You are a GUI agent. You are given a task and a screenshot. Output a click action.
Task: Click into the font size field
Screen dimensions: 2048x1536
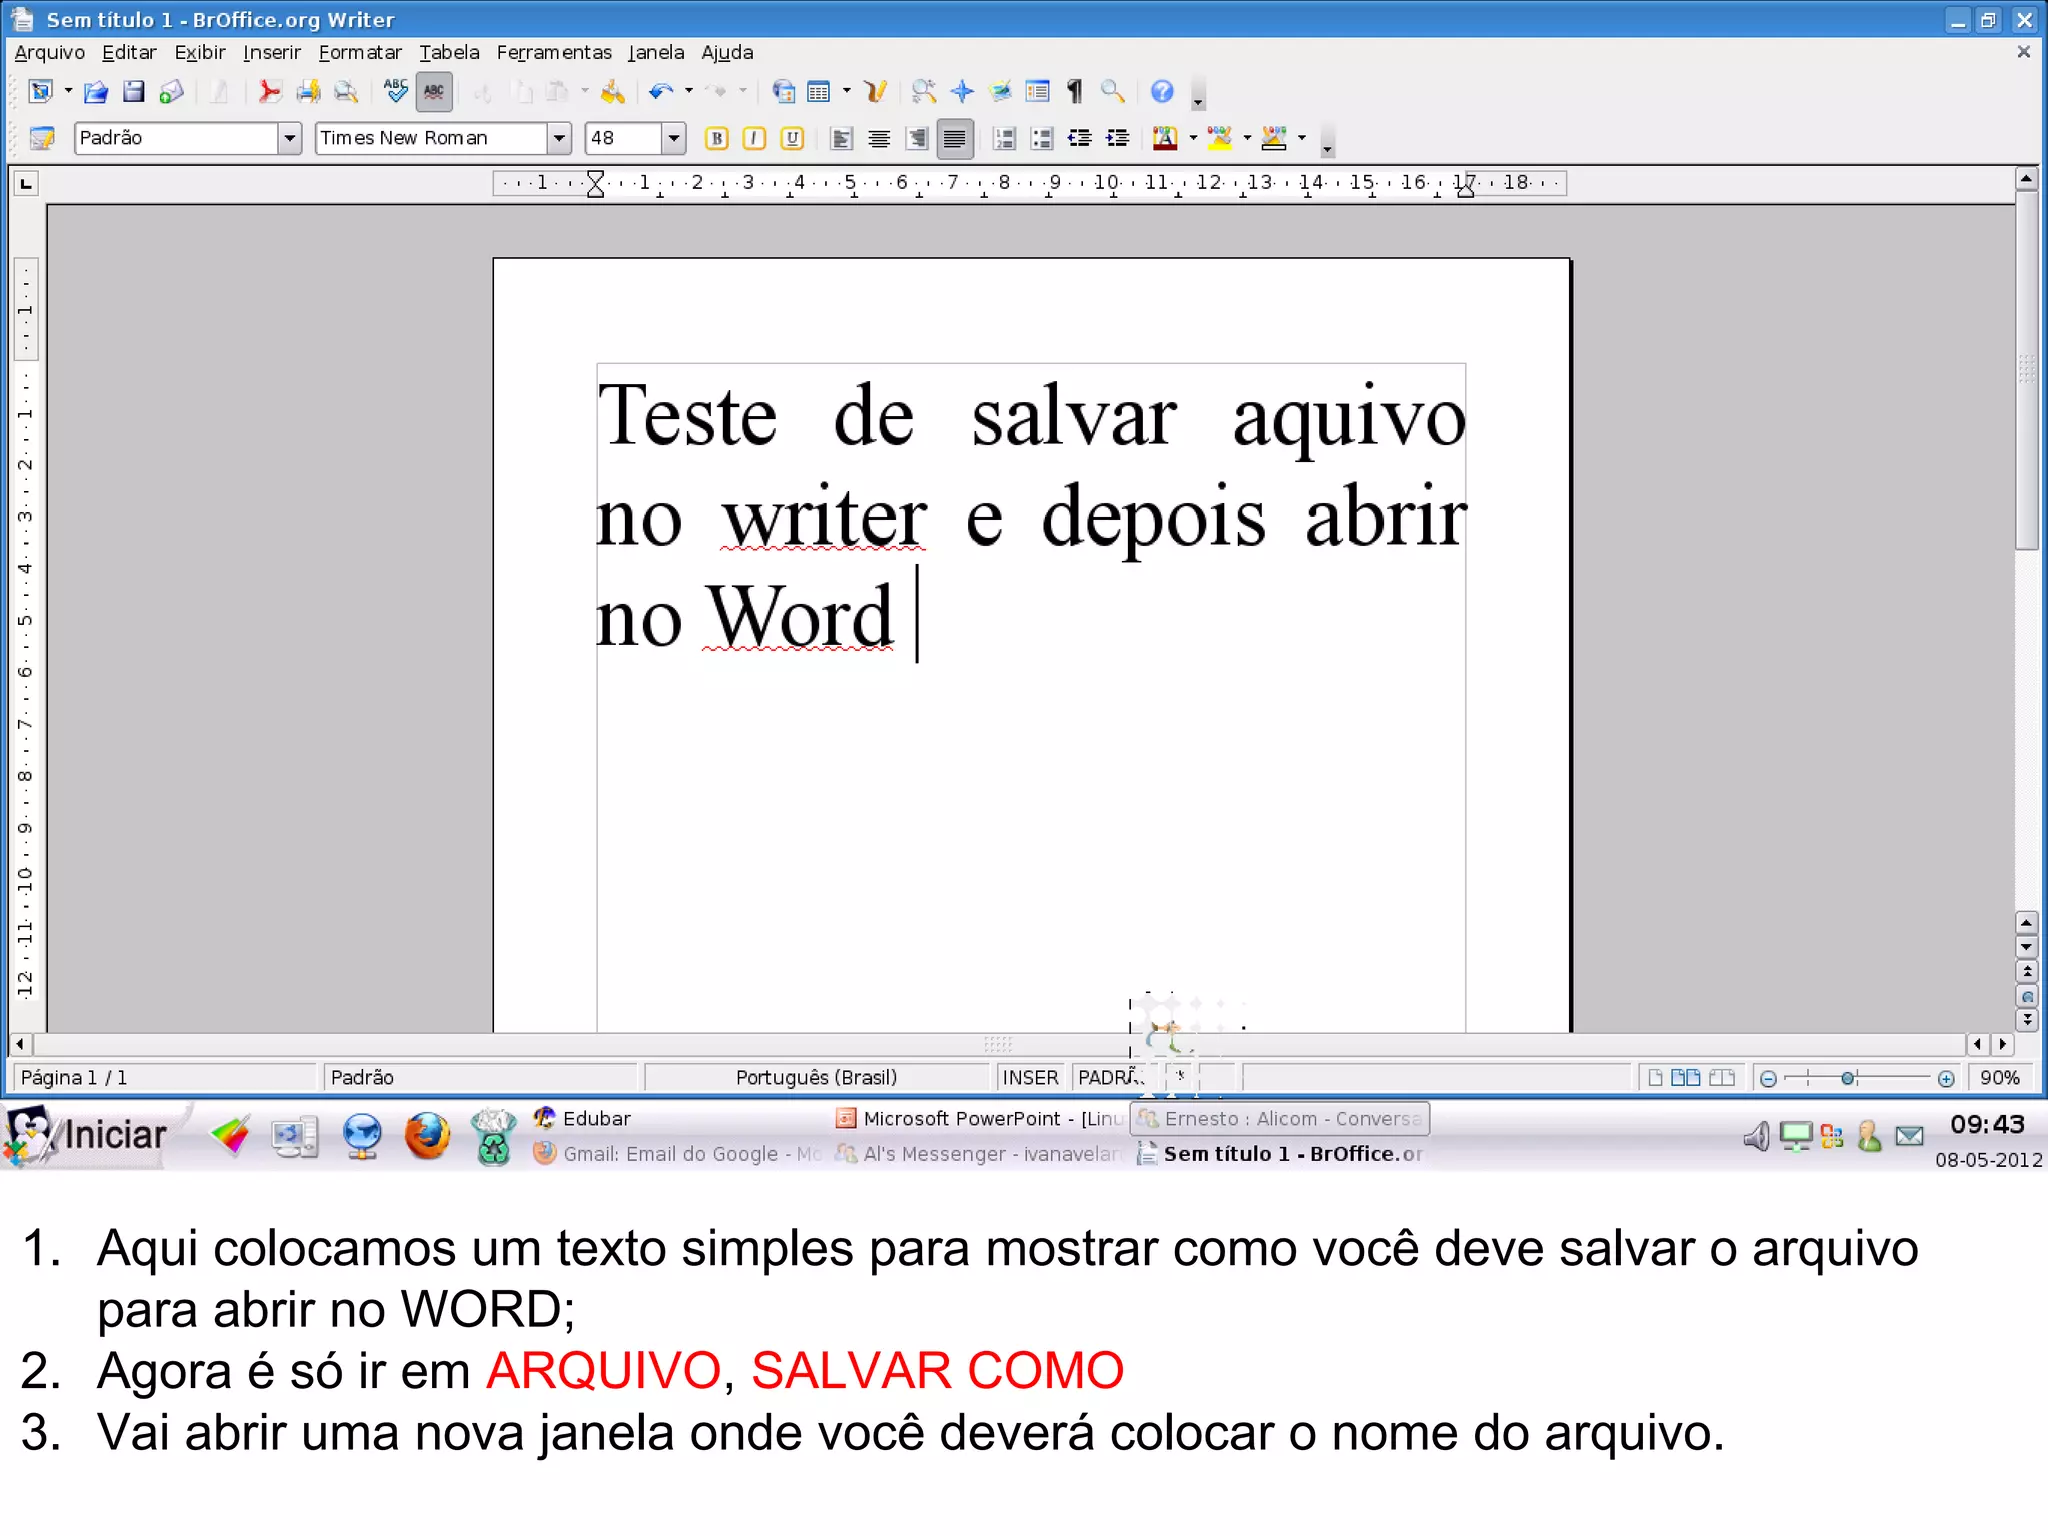pos(624,138)
